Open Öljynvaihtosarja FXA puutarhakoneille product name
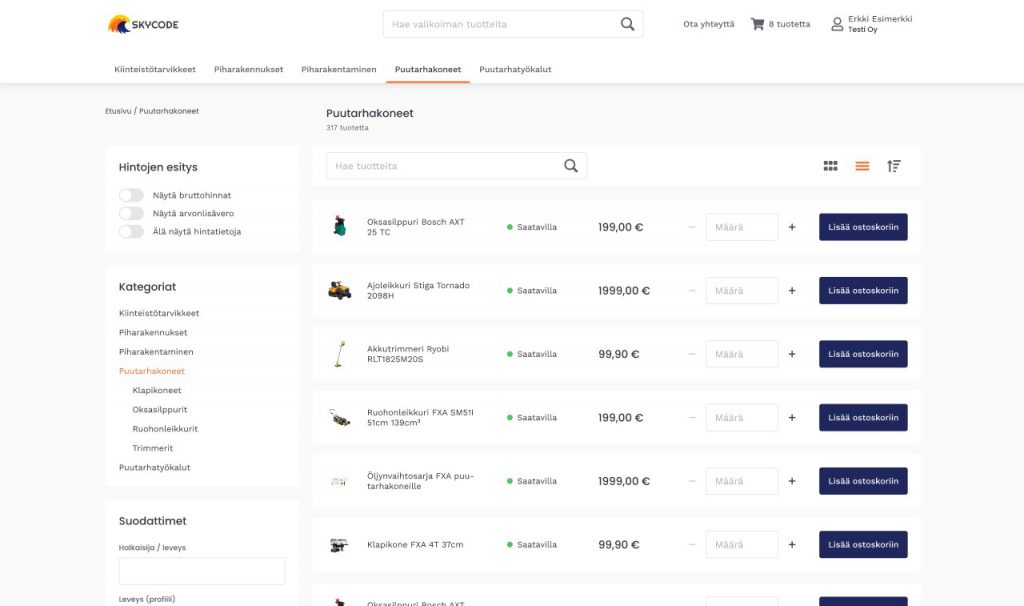The height and width of the screenshot is (606, 1024). tap(420, 481)
